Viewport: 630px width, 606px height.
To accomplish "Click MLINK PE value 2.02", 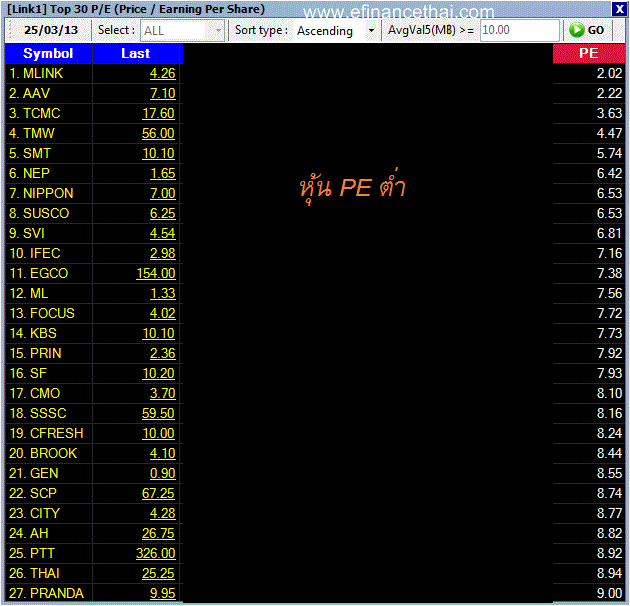I will (609, 74).
